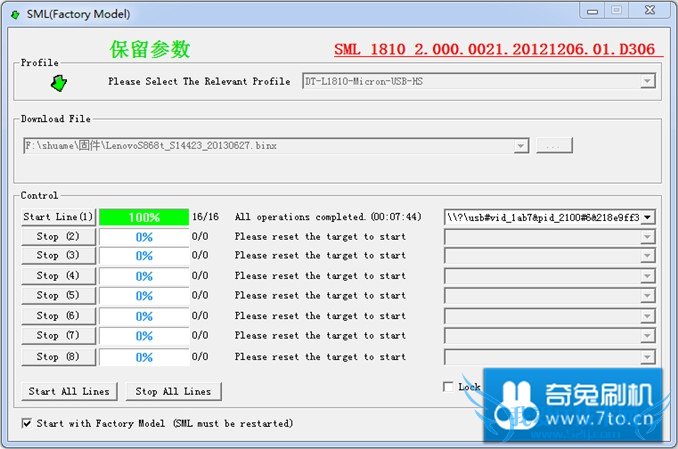Screen dimensions: 678x449
Task: Click the Stop (5) button
Action: click(58, 295)
